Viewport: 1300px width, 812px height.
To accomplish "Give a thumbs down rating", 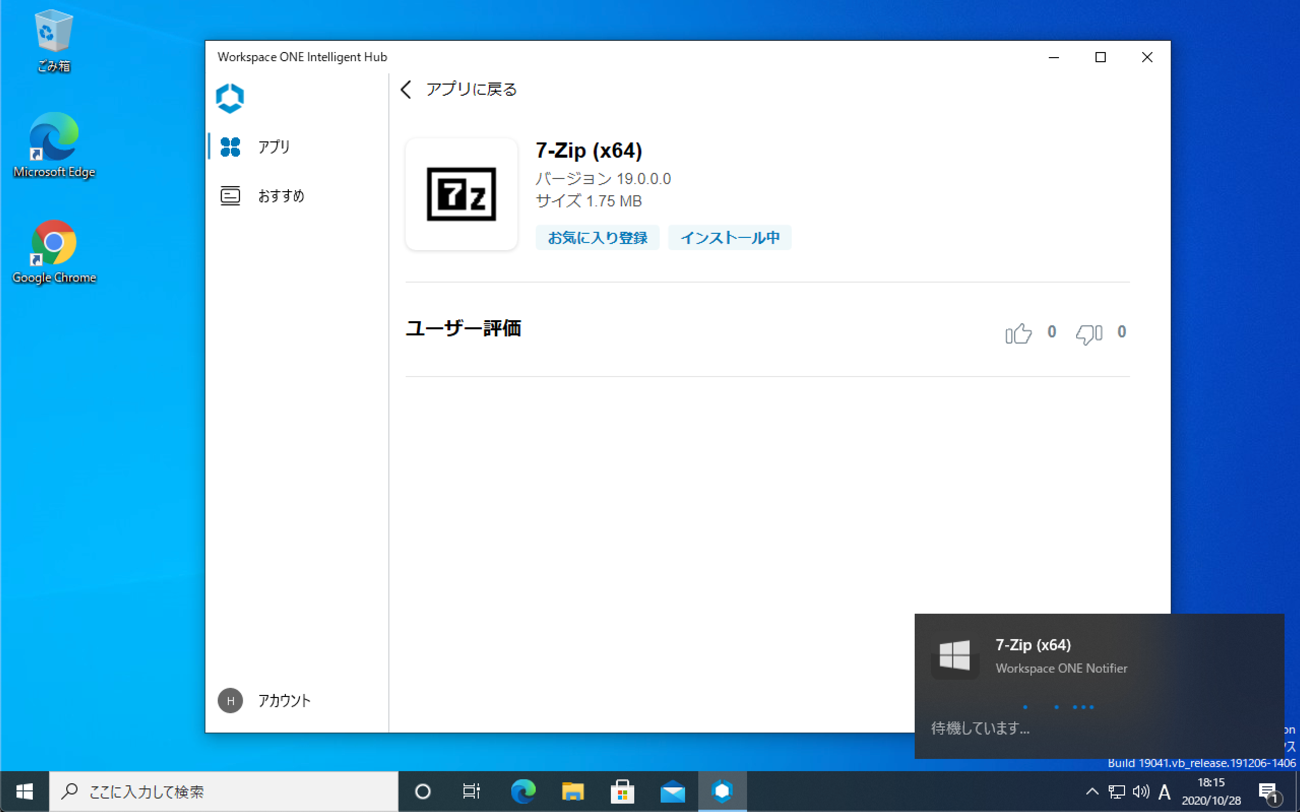I will 1089,333.
